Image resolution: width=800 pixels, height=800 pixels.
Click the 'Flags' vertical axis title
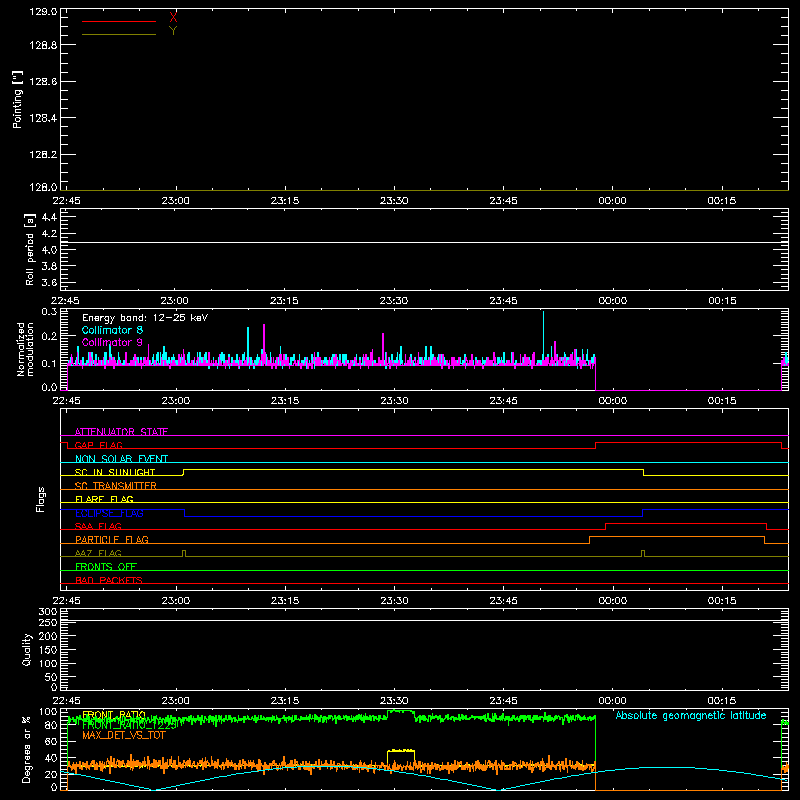coord(40,499)
